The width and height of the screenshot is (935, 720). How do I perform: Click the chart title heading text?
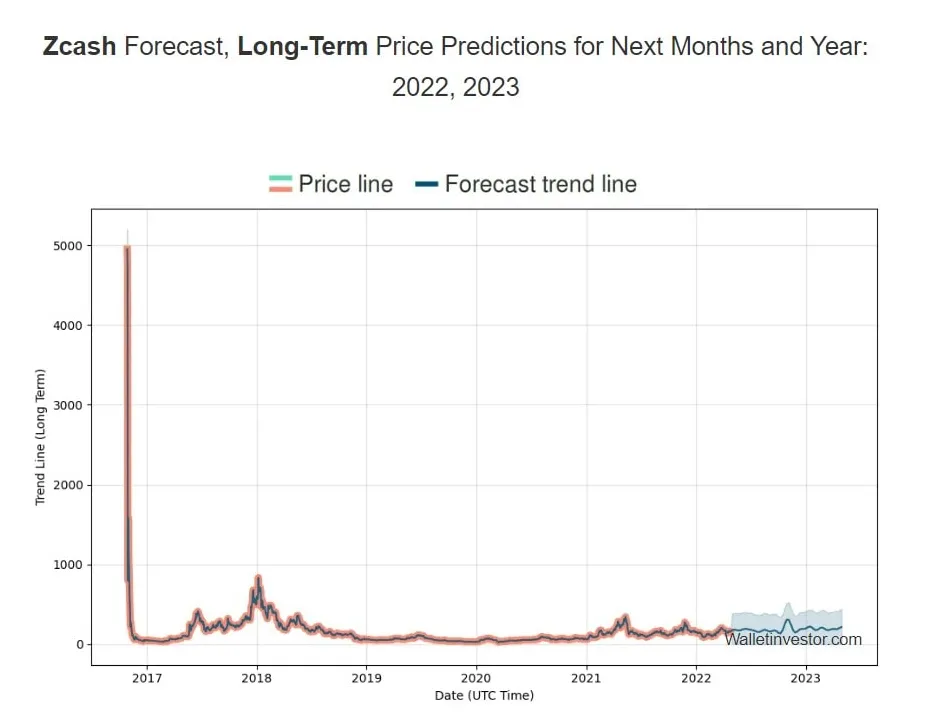[455, 66]
